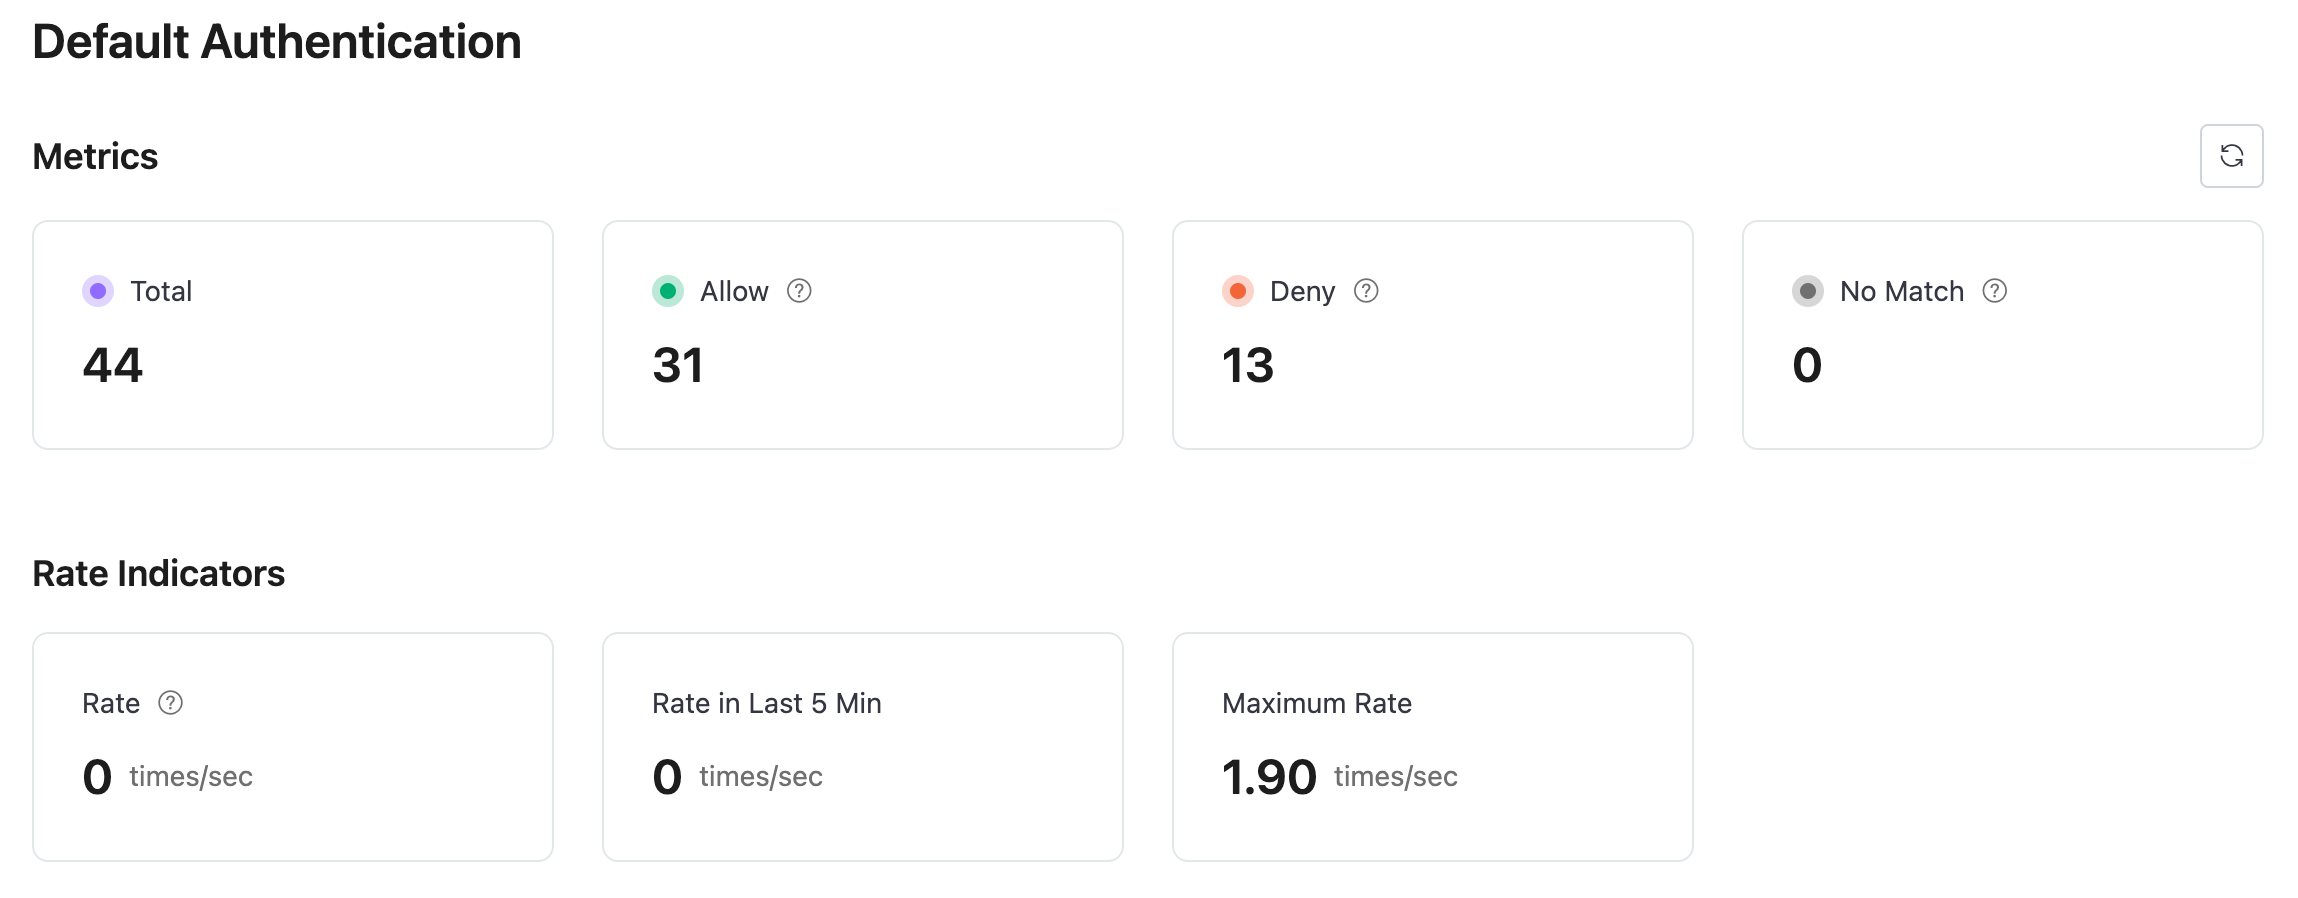
Task: Select the Rate in Last 5 Min label
Action: click(767, 703)
